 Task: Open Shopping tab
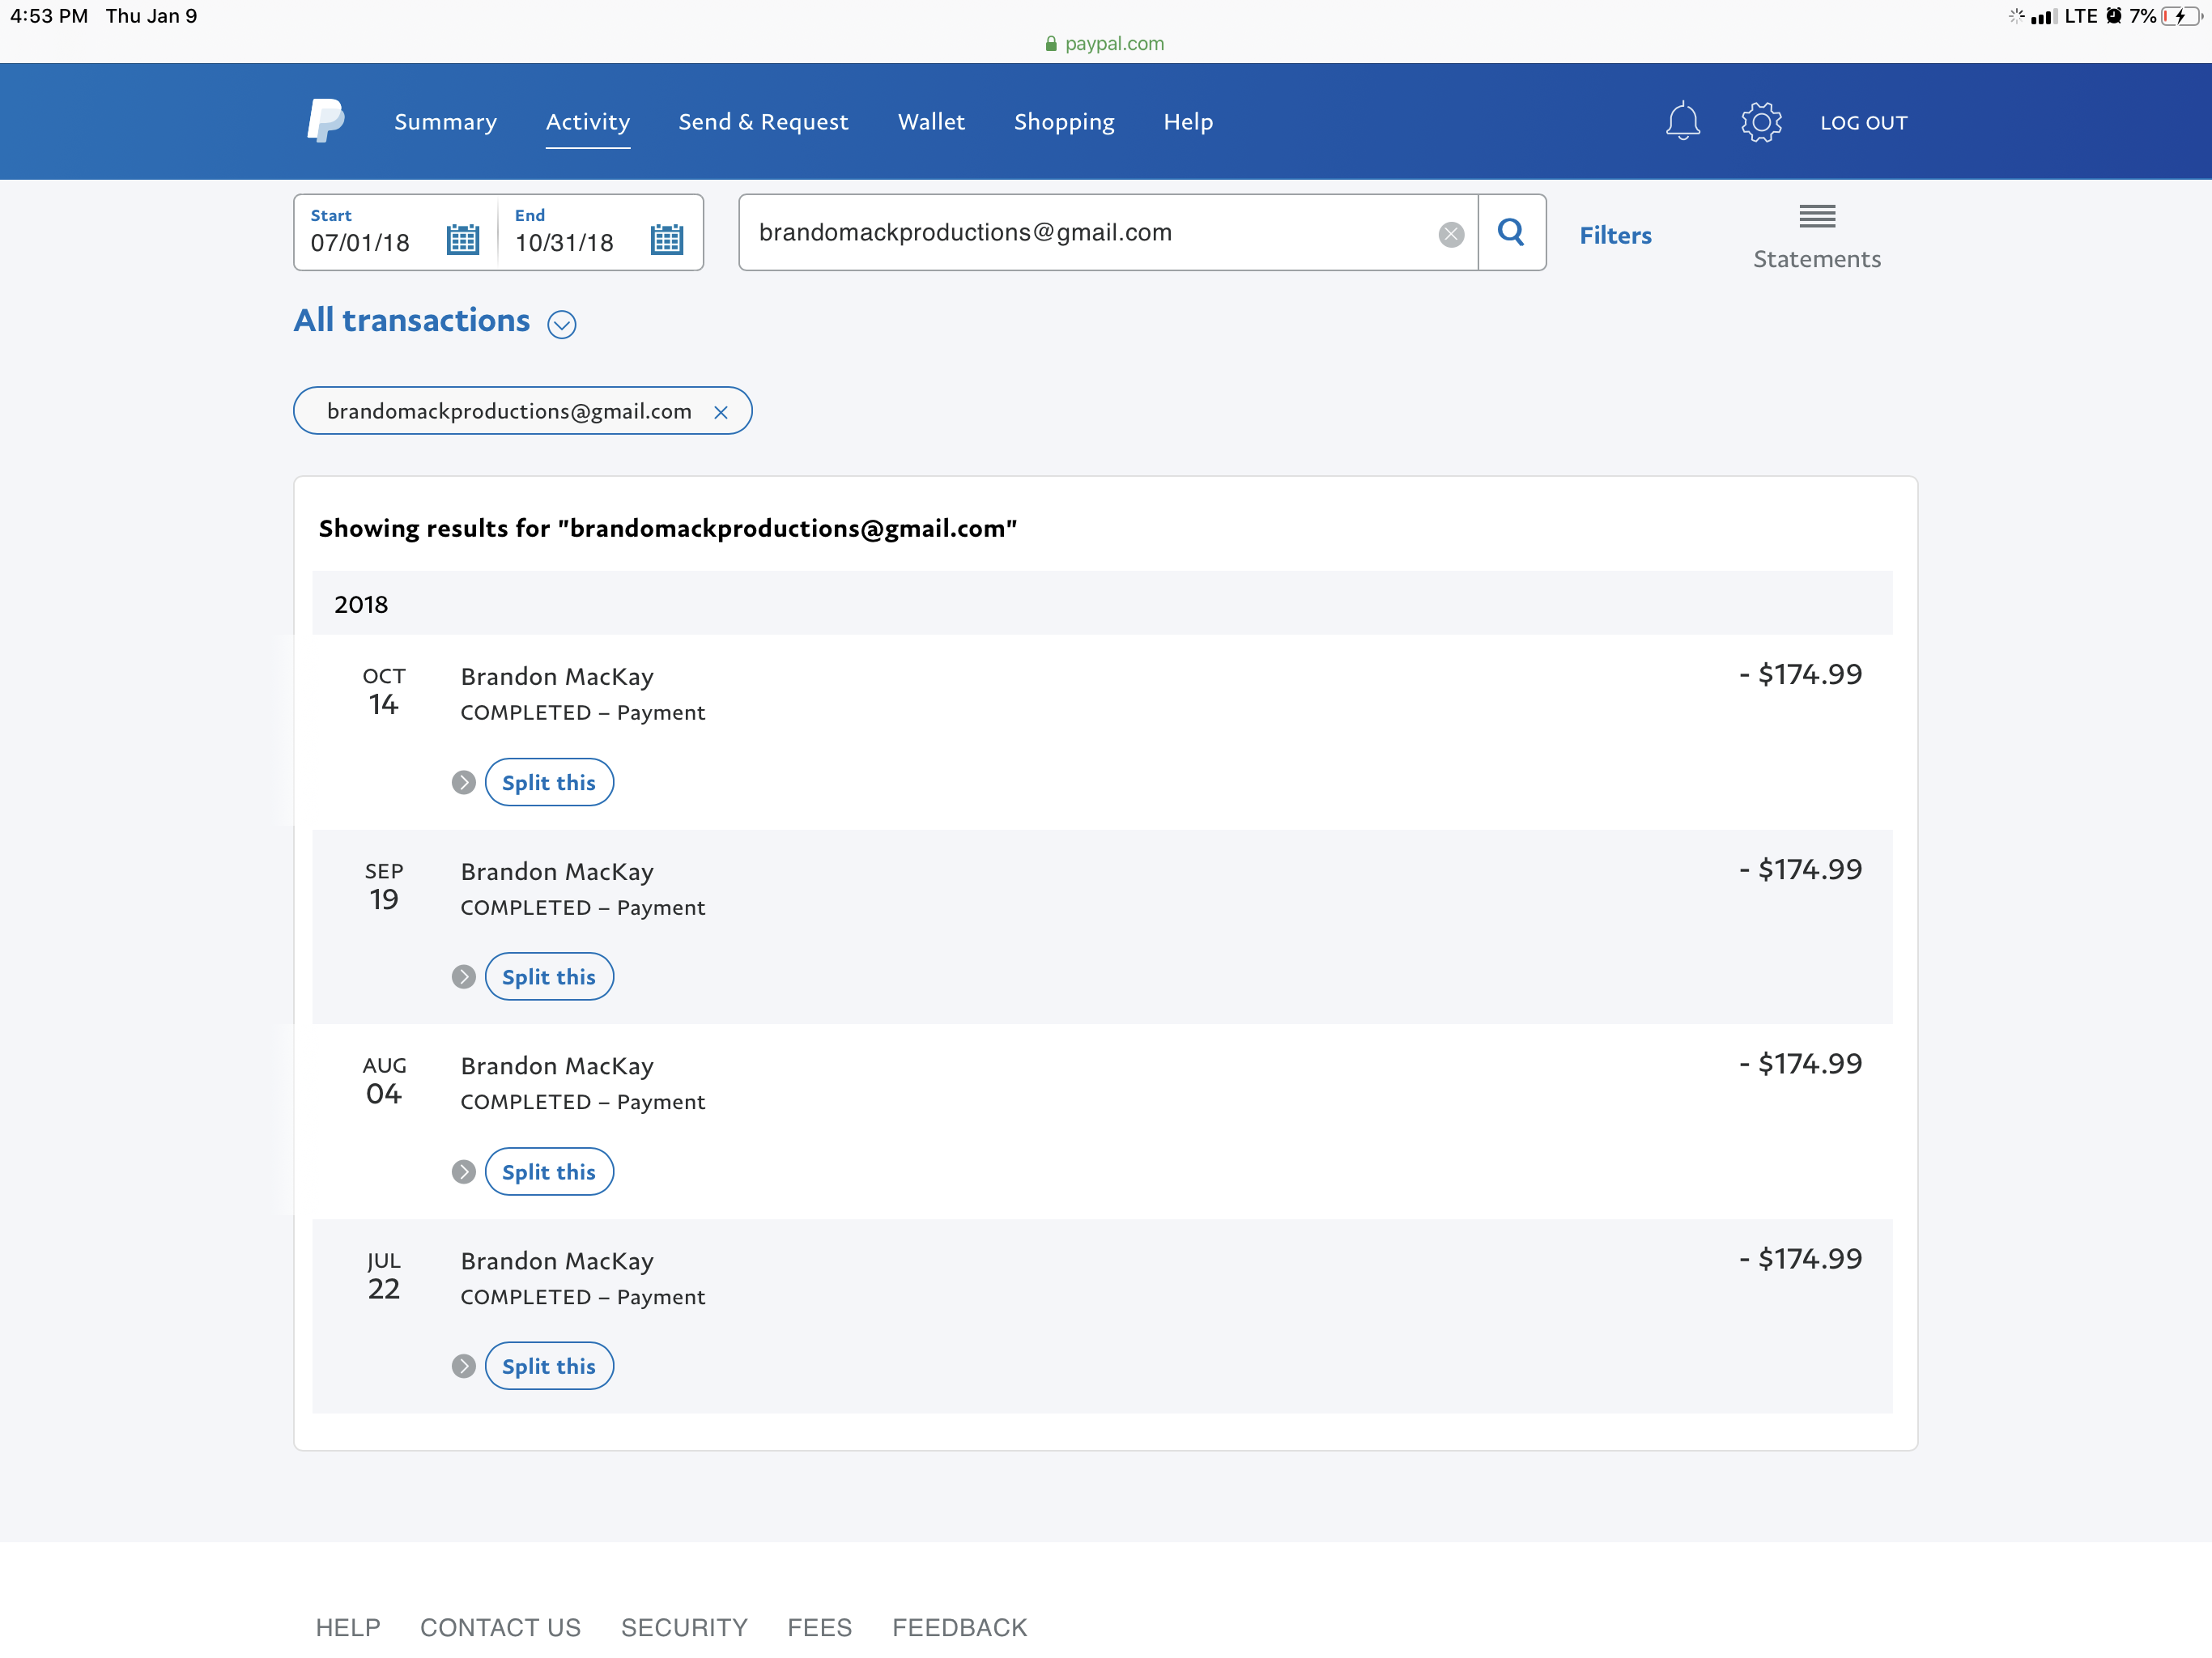1064,121
